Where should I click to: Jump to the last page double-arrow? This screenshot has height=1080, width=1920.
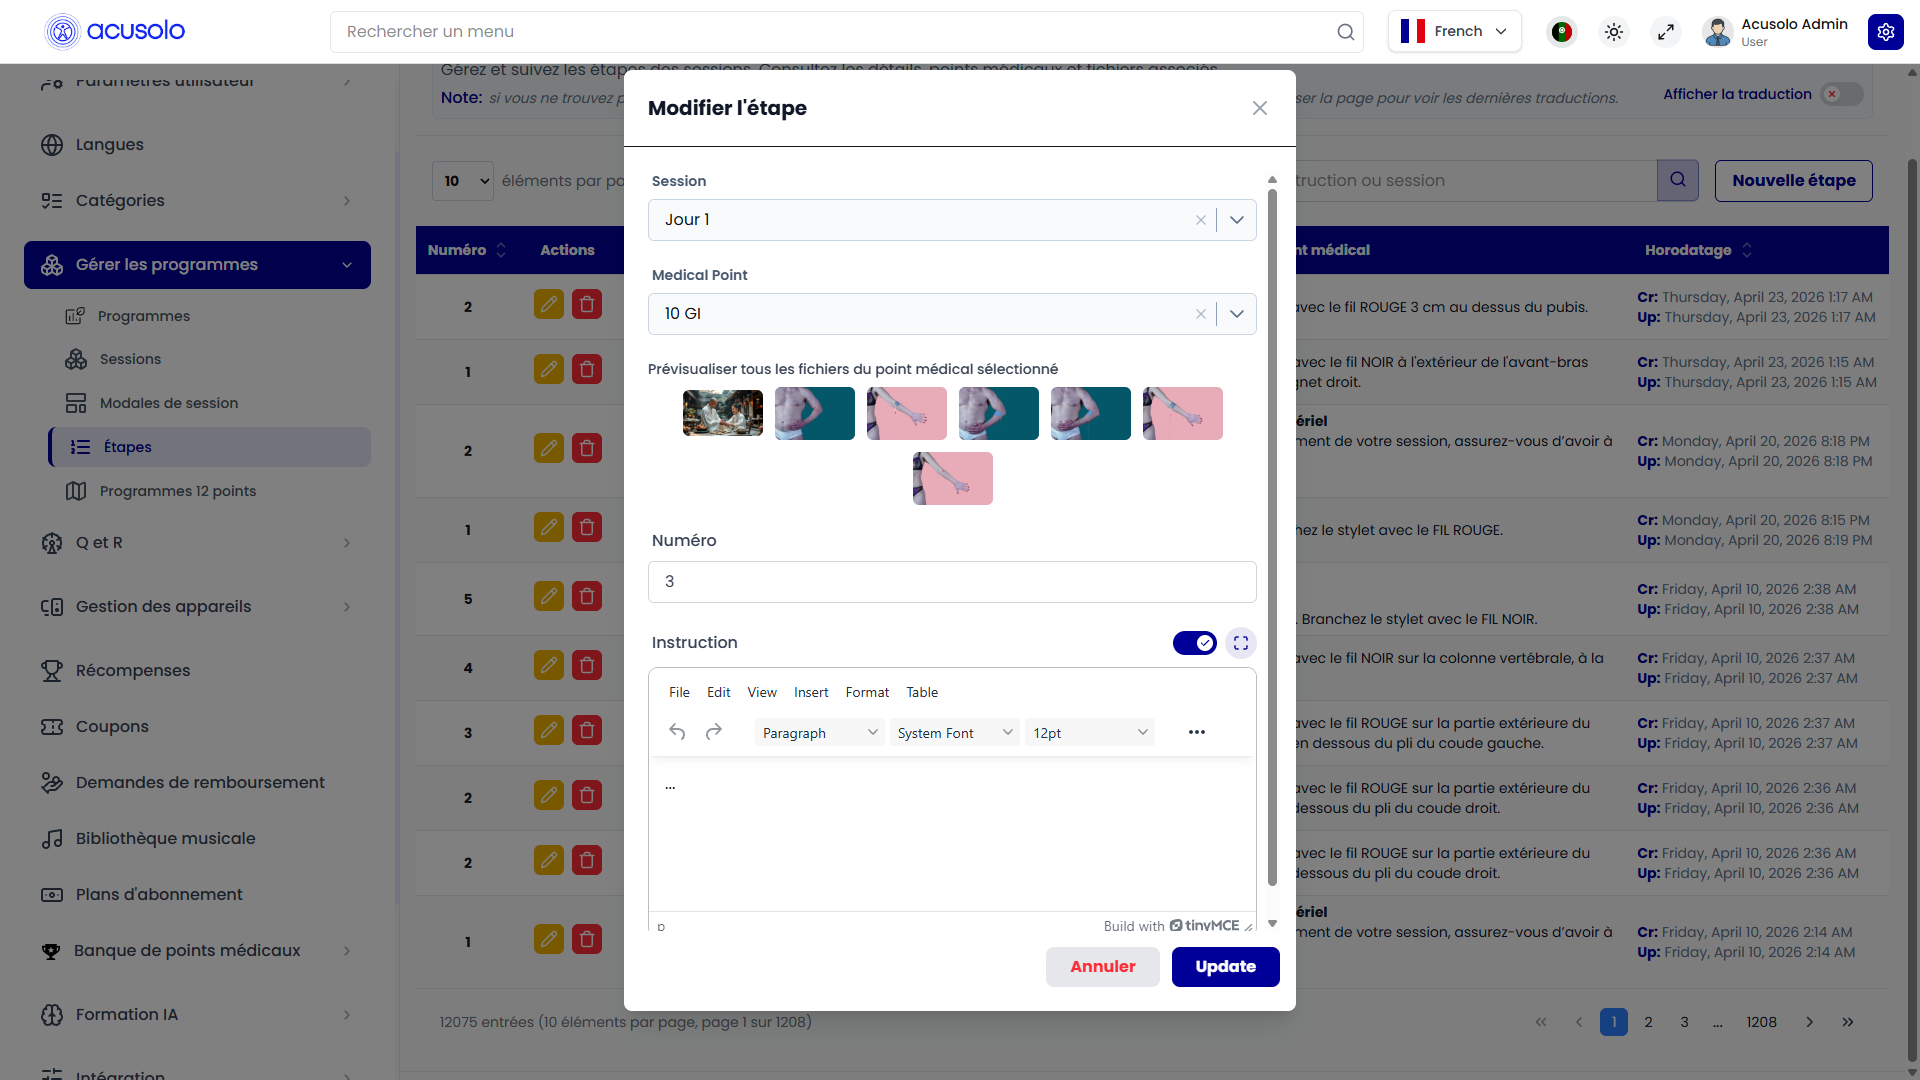(x=1847, y=1022)
